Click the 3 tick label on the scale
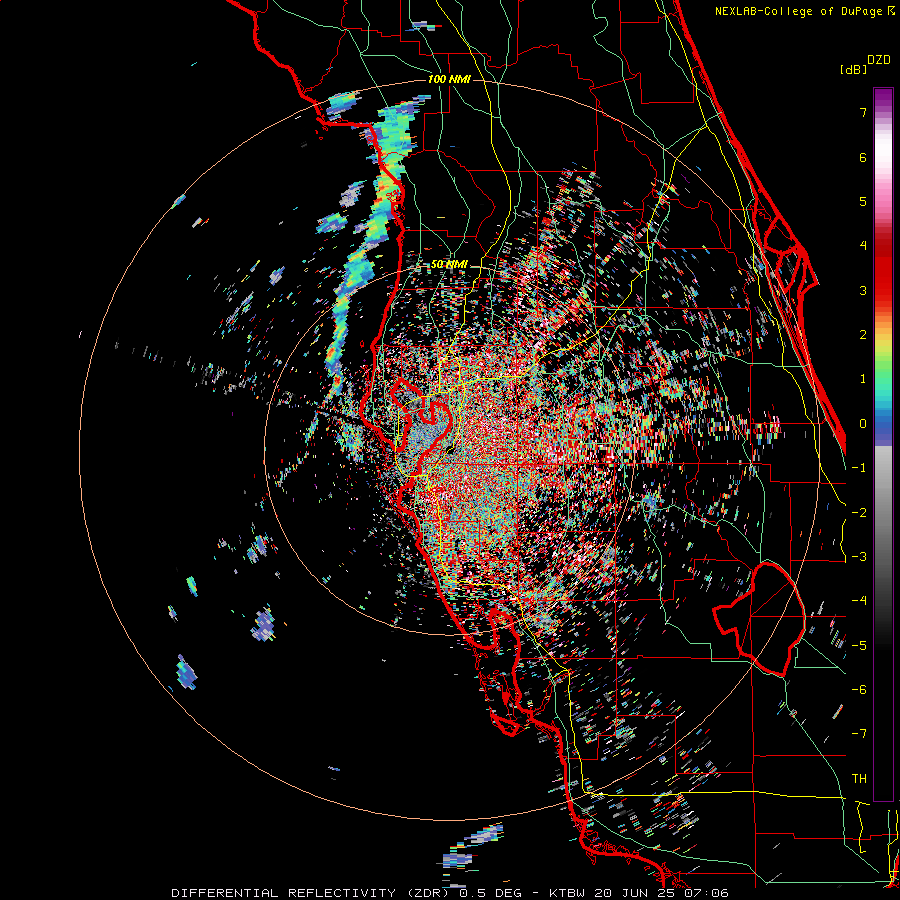Image resolution: width=900 pixels, height=900 pixels. [862, 290]
